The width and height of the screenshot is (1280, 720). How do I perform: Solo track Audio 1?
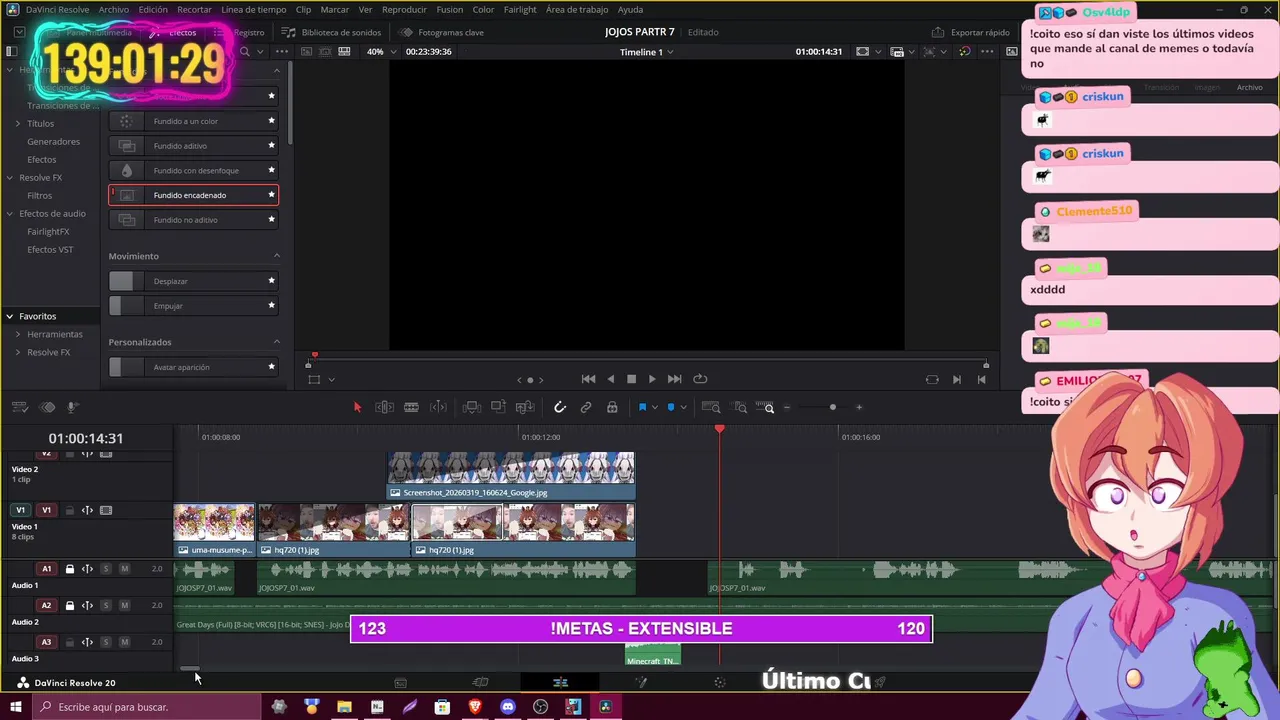106,569
